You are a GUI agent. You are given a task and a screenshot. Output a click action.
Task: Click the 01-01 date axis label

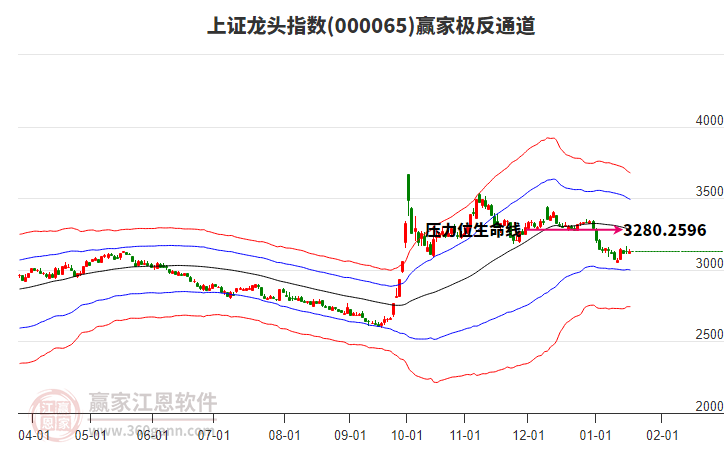tap(595, 436)
